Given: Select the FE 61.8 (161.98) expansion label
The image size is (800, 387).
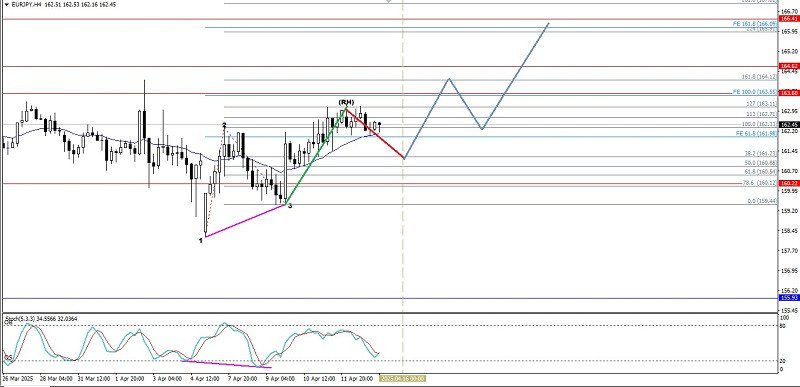Looking at the screenshot, I should click(756, 133).
